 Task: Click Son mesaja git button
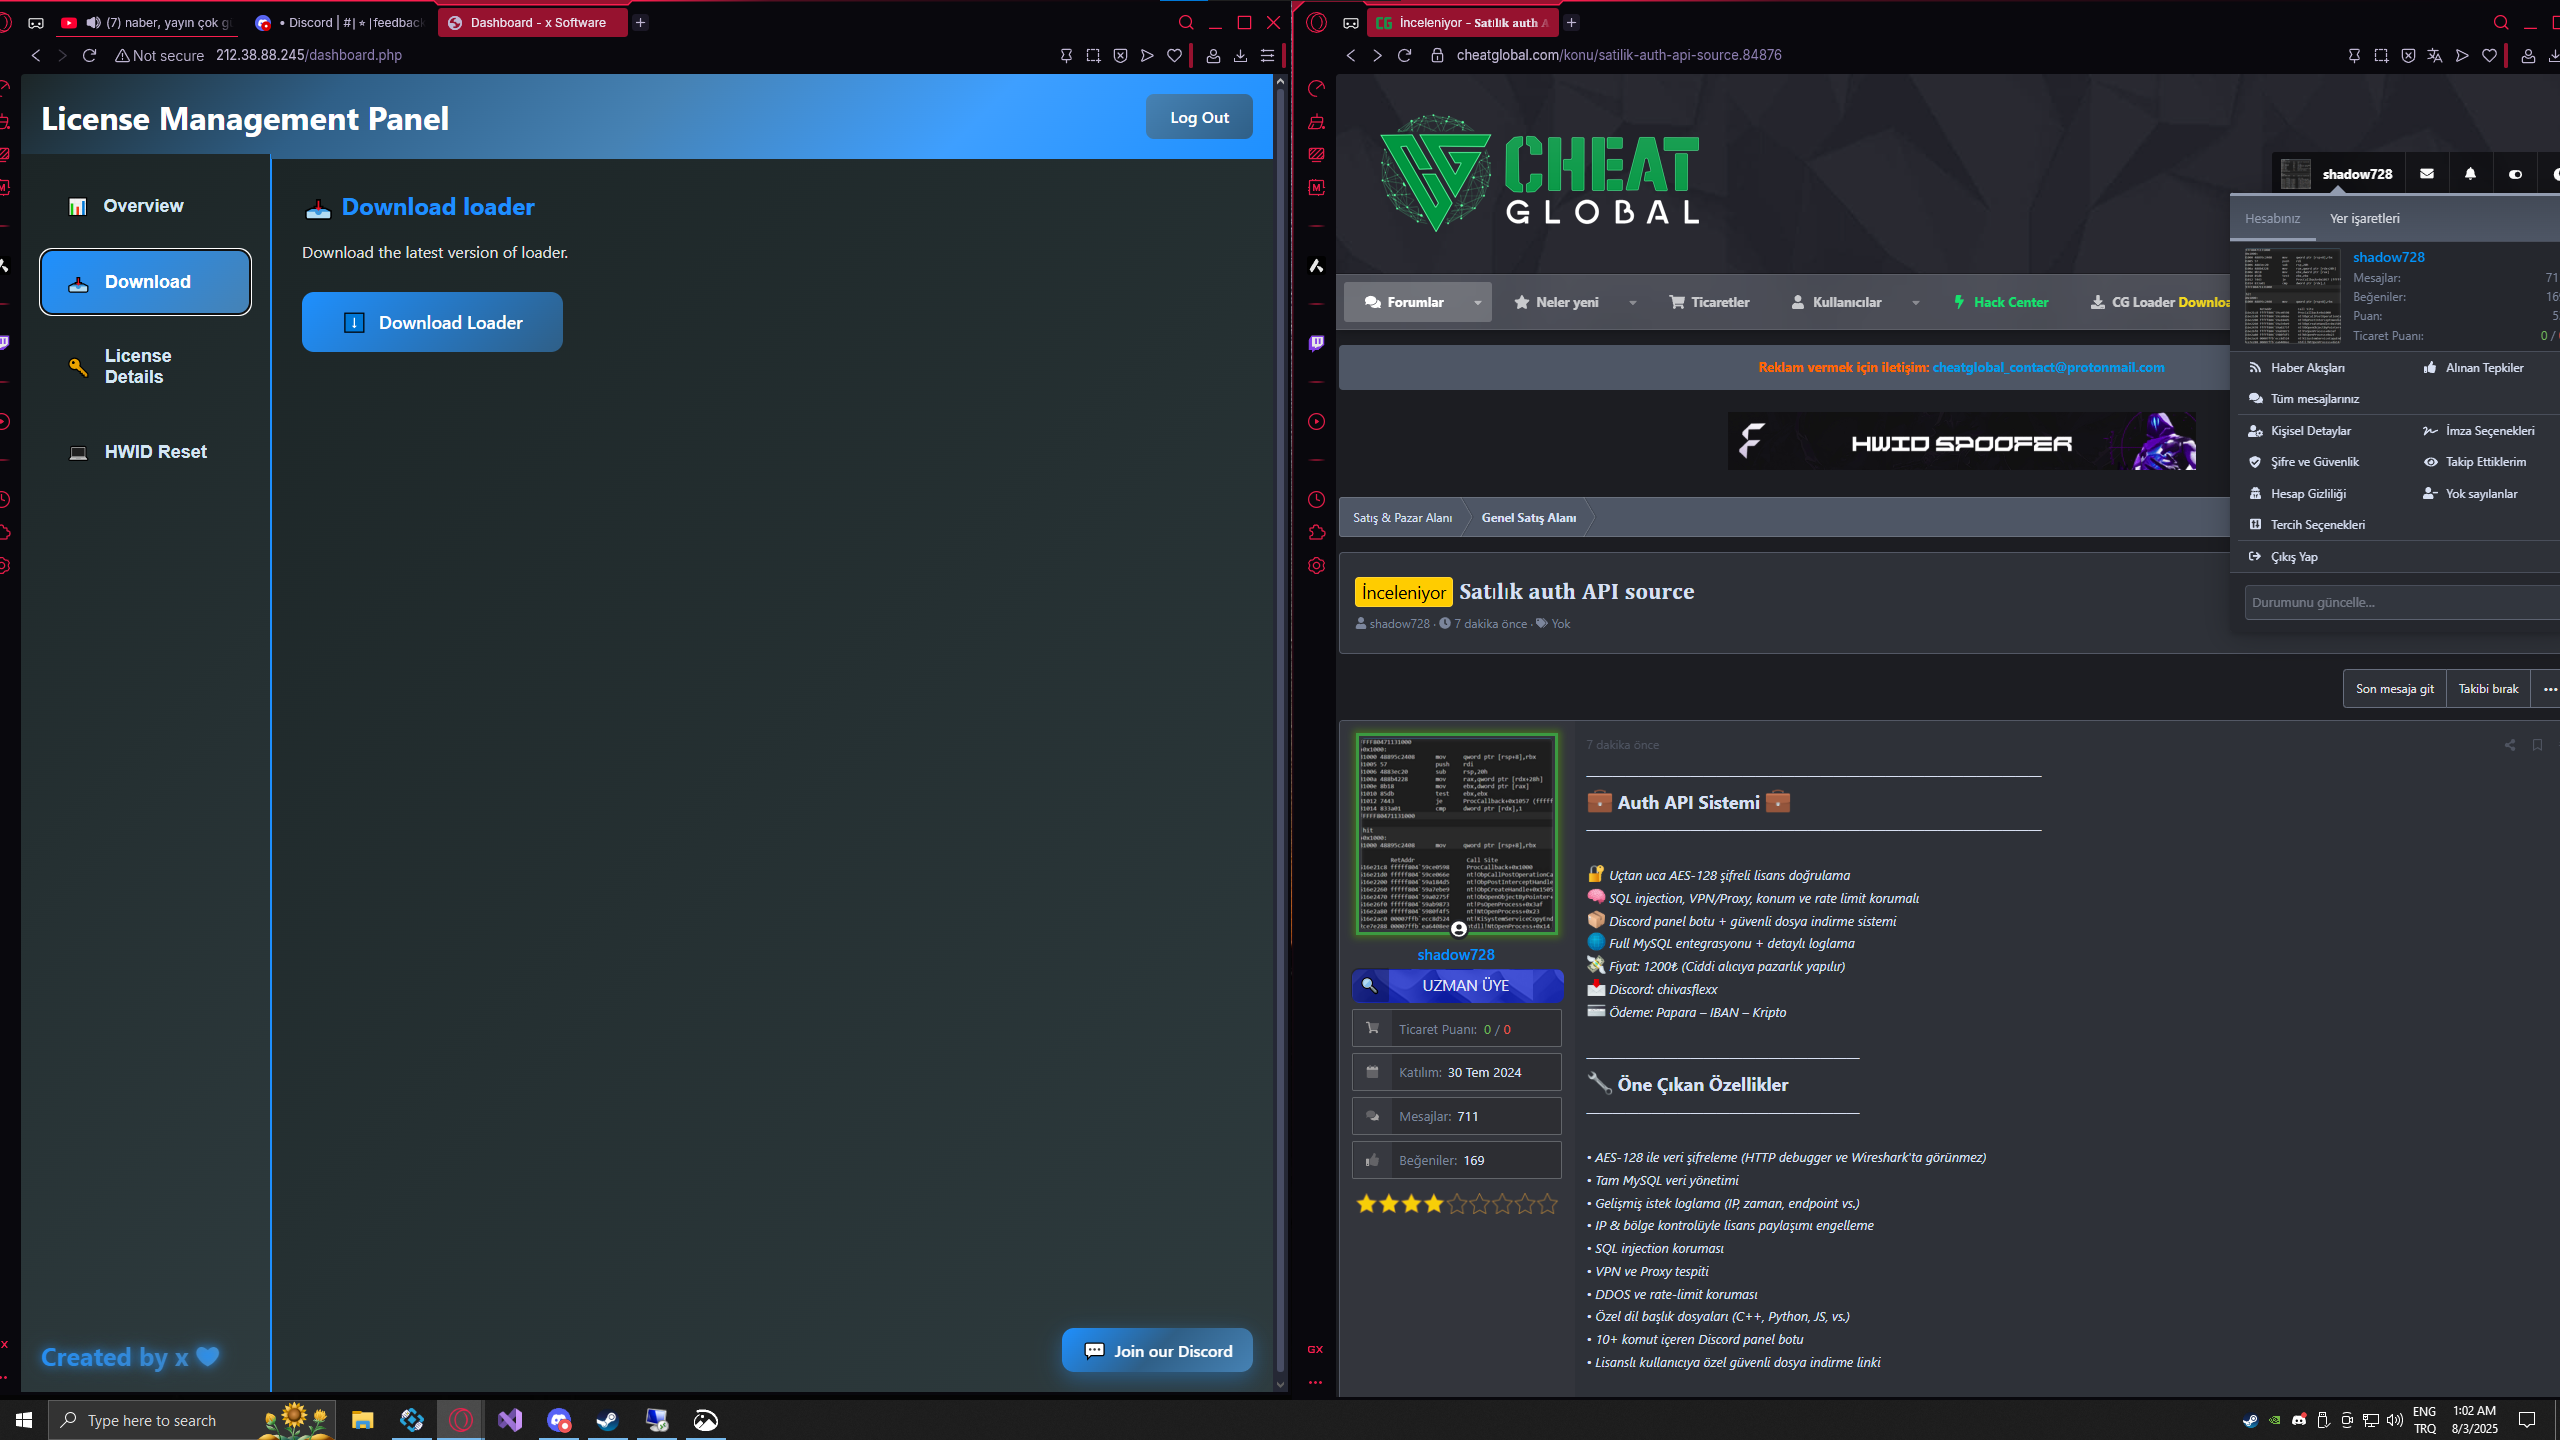[x=2394, y=689]
